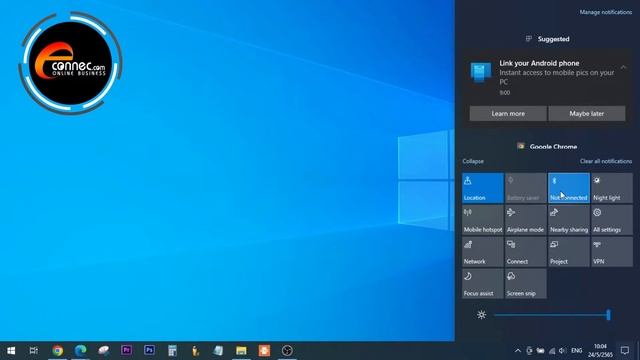The image size is (640, 360).
Task: Toggle the Location quick action tile
Action: pos(482,188)
